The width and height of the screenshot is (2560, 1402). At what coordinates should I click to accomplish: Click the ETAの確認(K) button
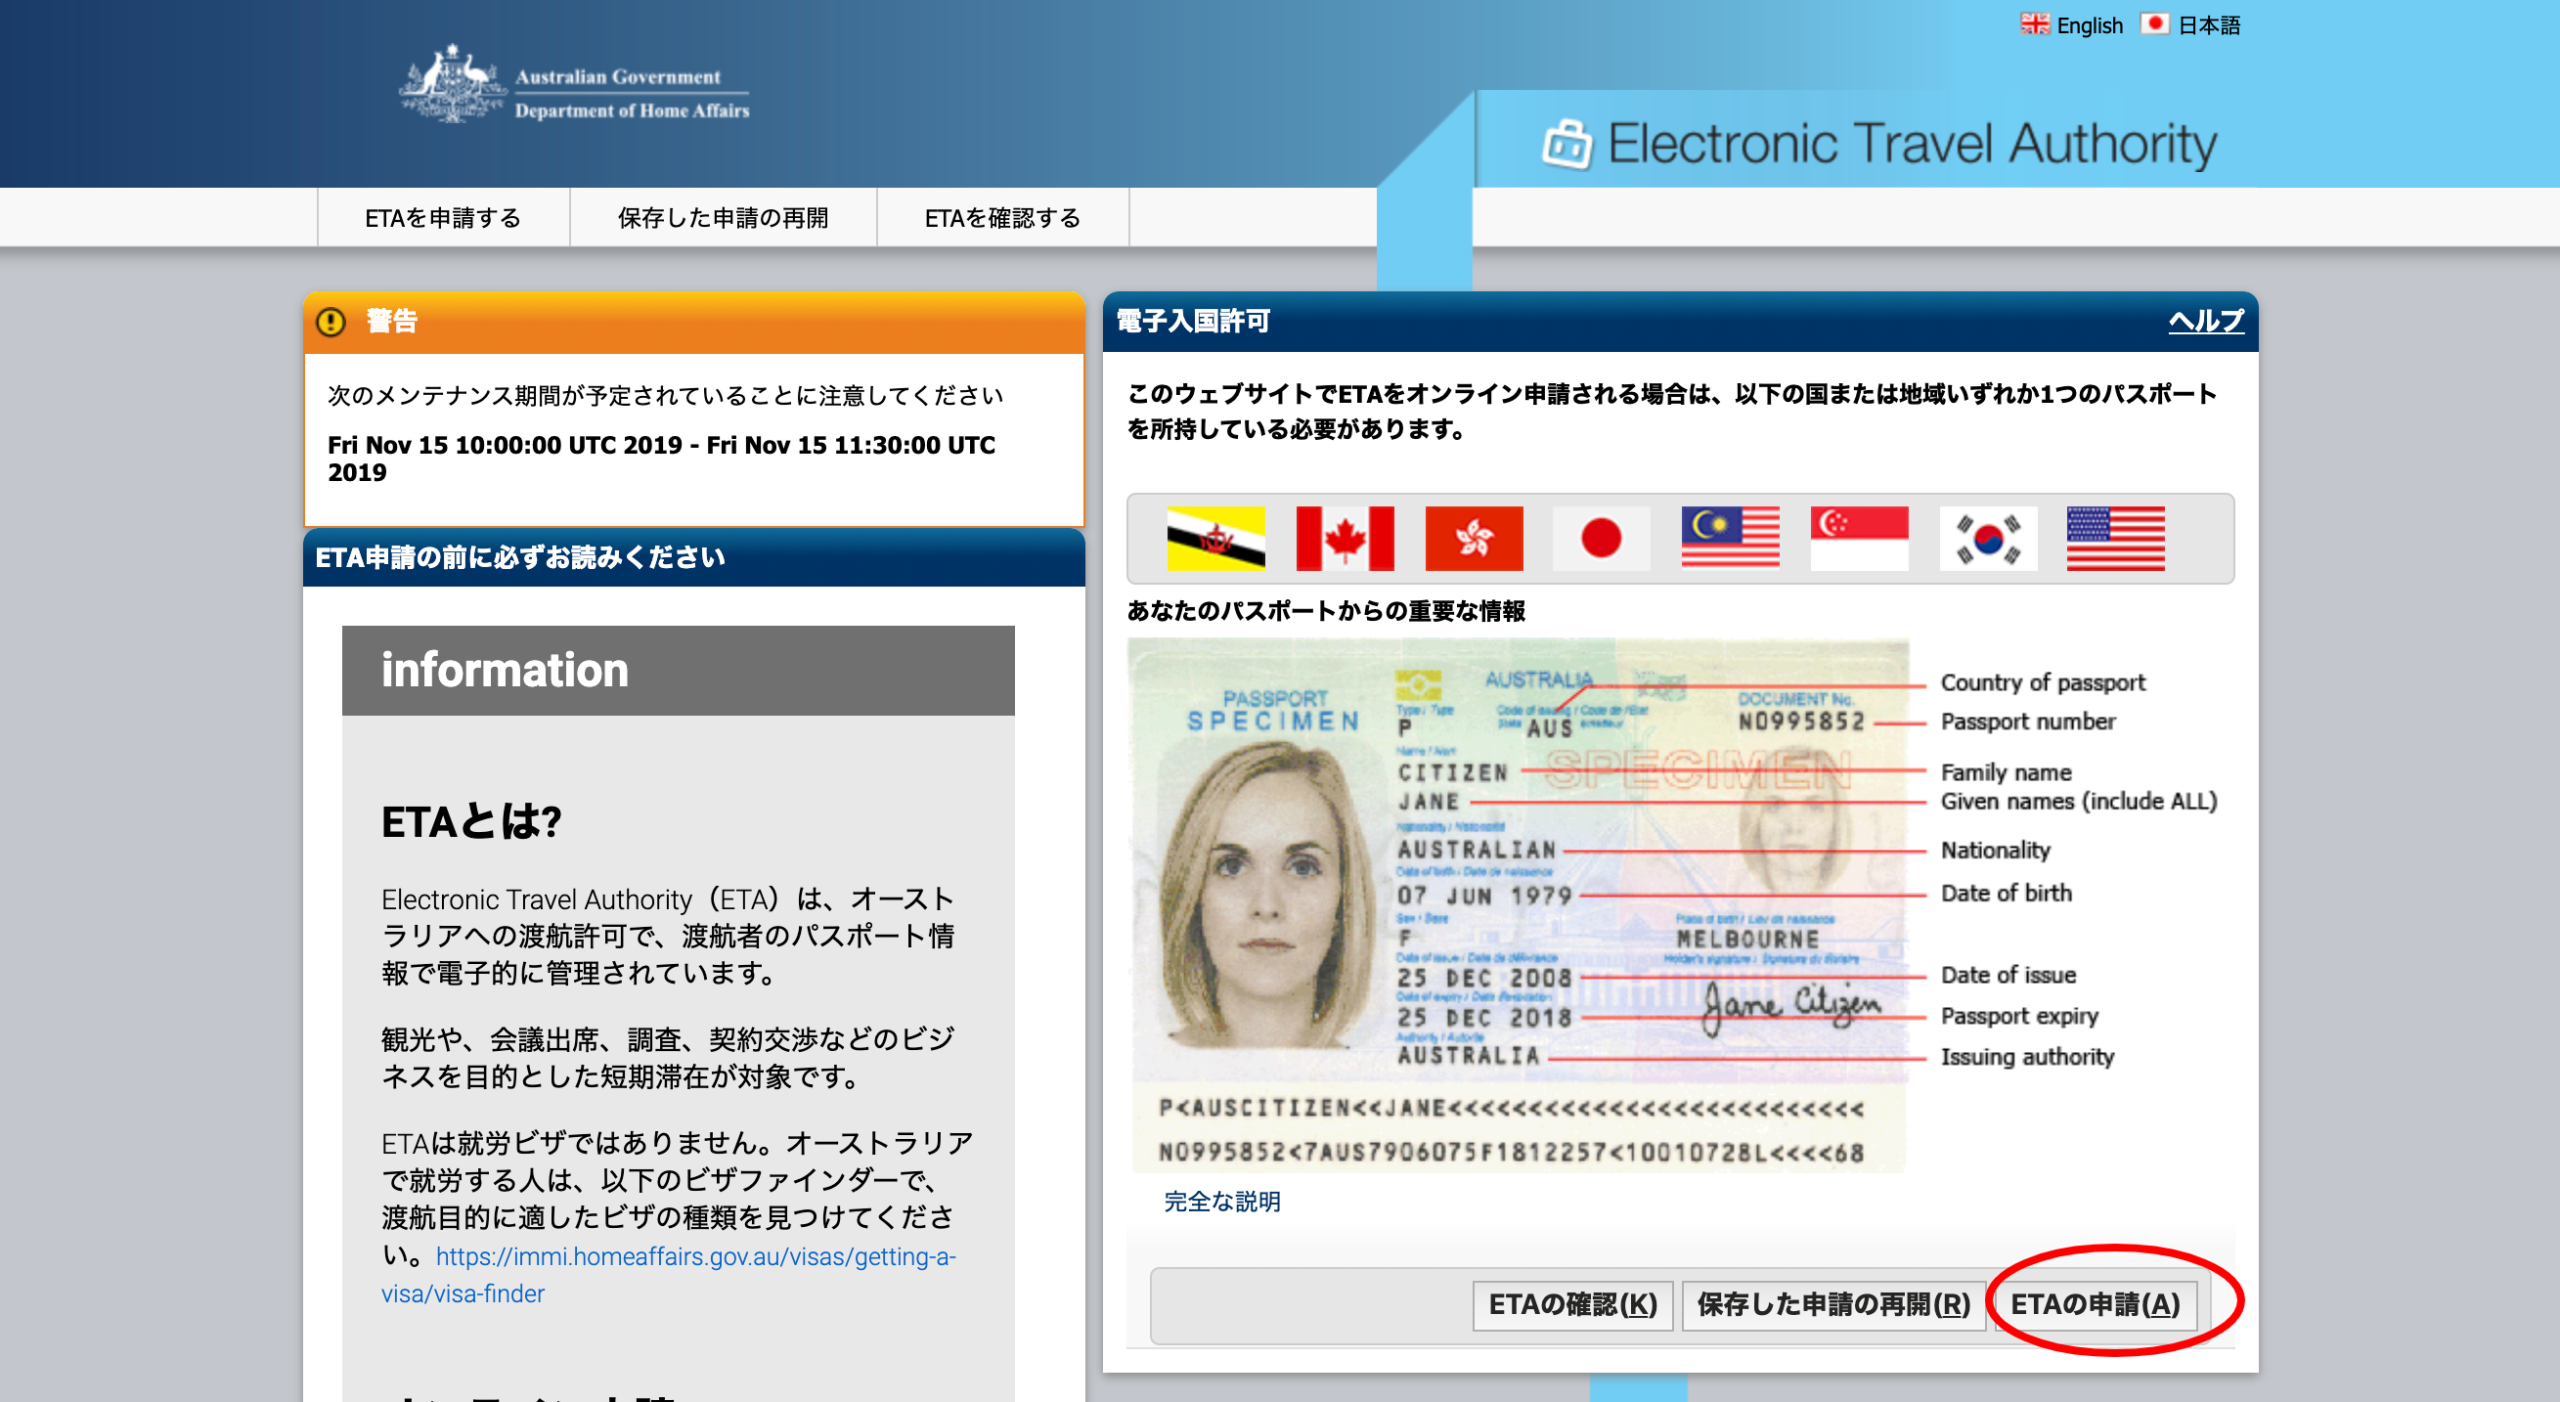click(x=1573, y=1305)
